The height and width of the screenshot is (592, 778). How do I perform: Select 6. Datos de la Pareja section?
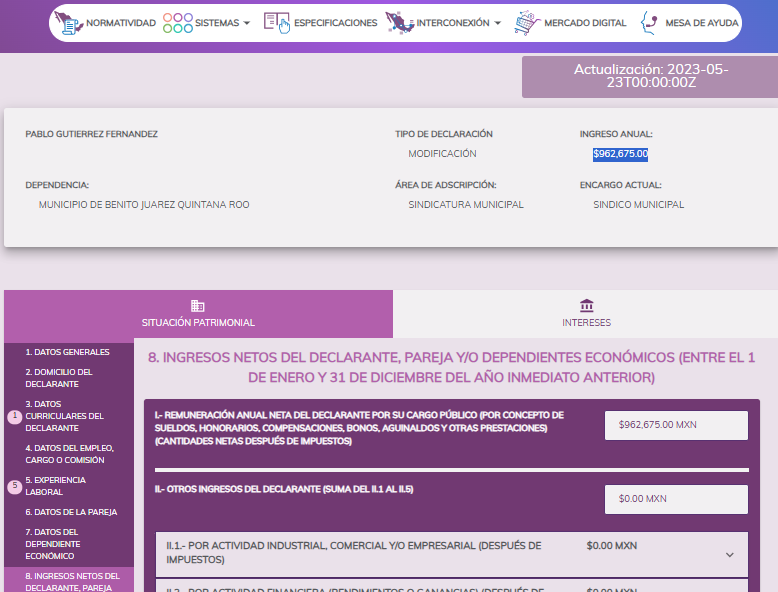(71, 512)
